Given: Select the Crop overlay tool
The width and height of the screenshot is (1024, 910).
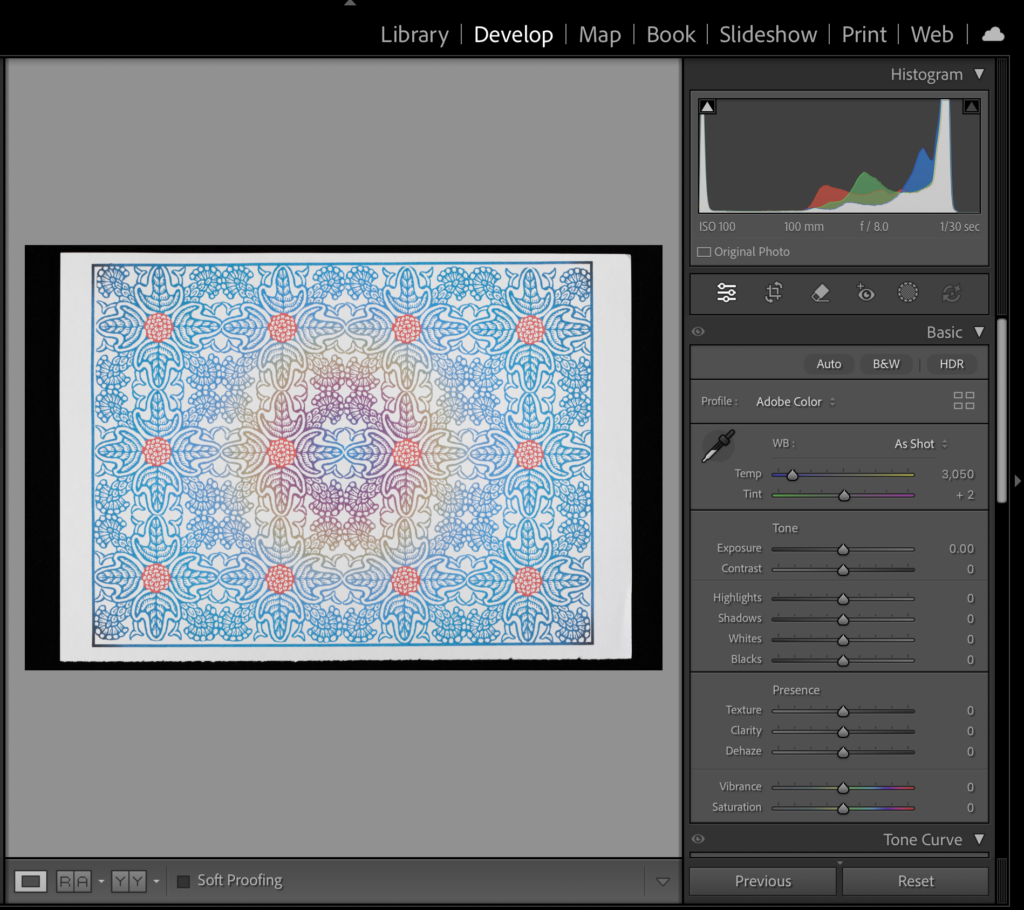Looking at the screenshot, I should [773, 293].
